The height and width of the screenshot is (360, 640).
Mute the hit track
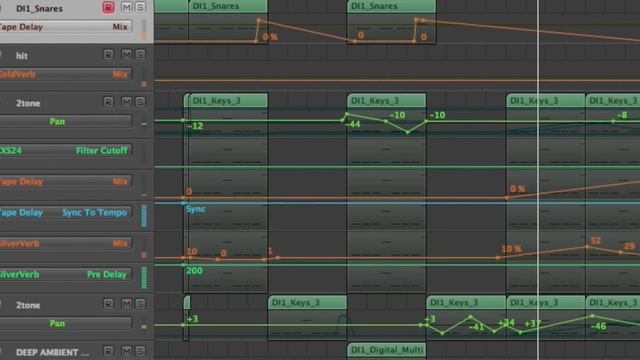[127, 55]
